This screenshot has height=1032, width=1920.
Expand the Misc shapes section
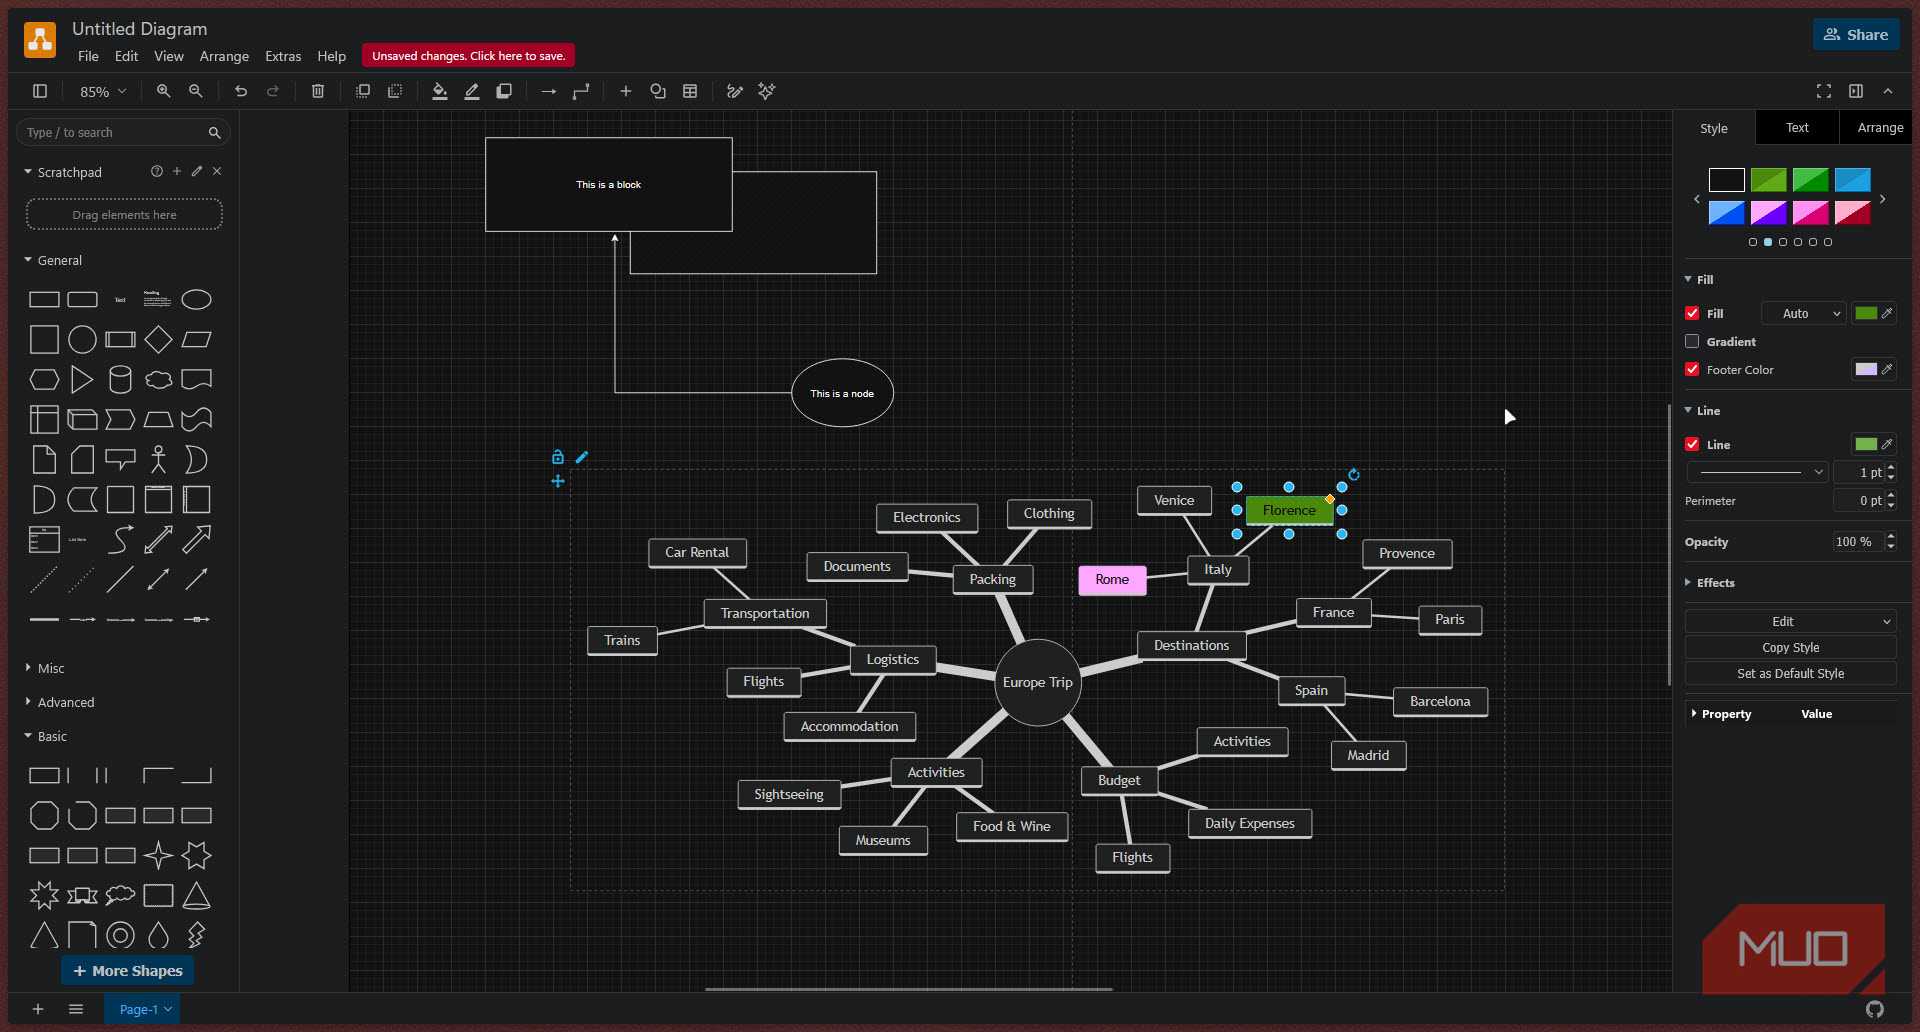click(45, 668)
